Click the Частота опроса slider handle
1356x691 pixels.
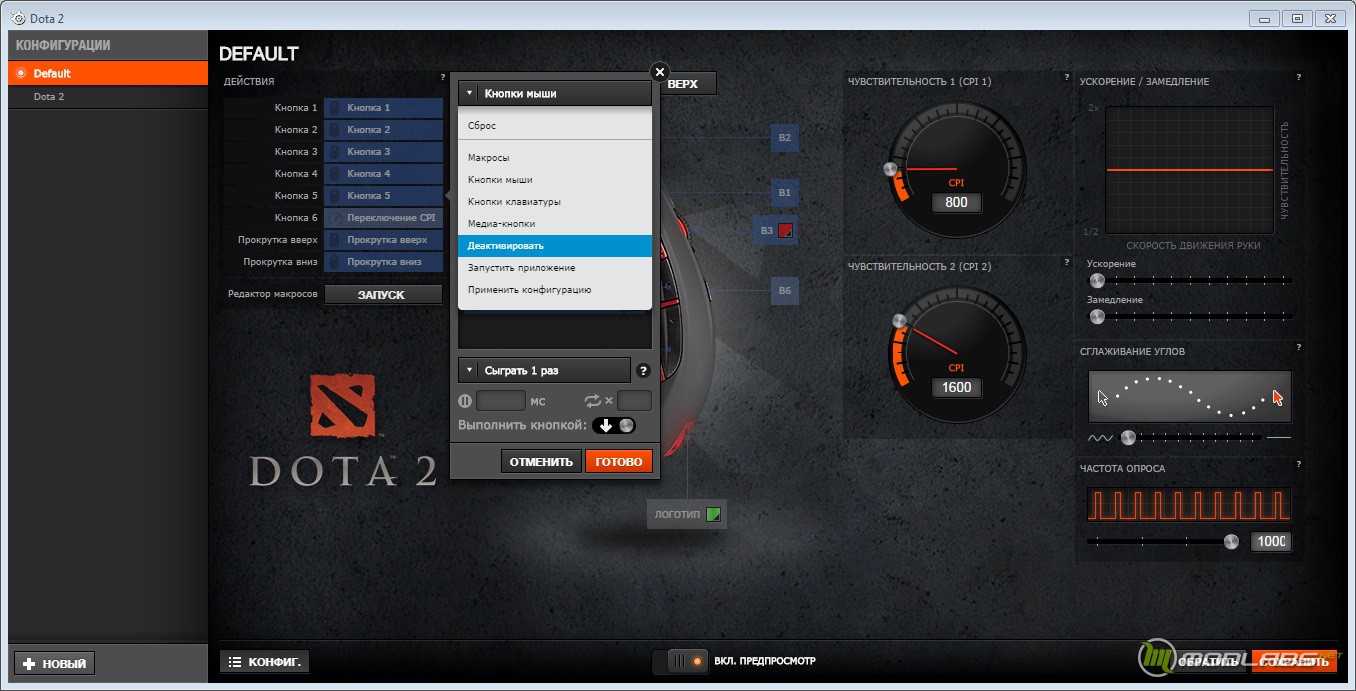(x=1231, y=542)
